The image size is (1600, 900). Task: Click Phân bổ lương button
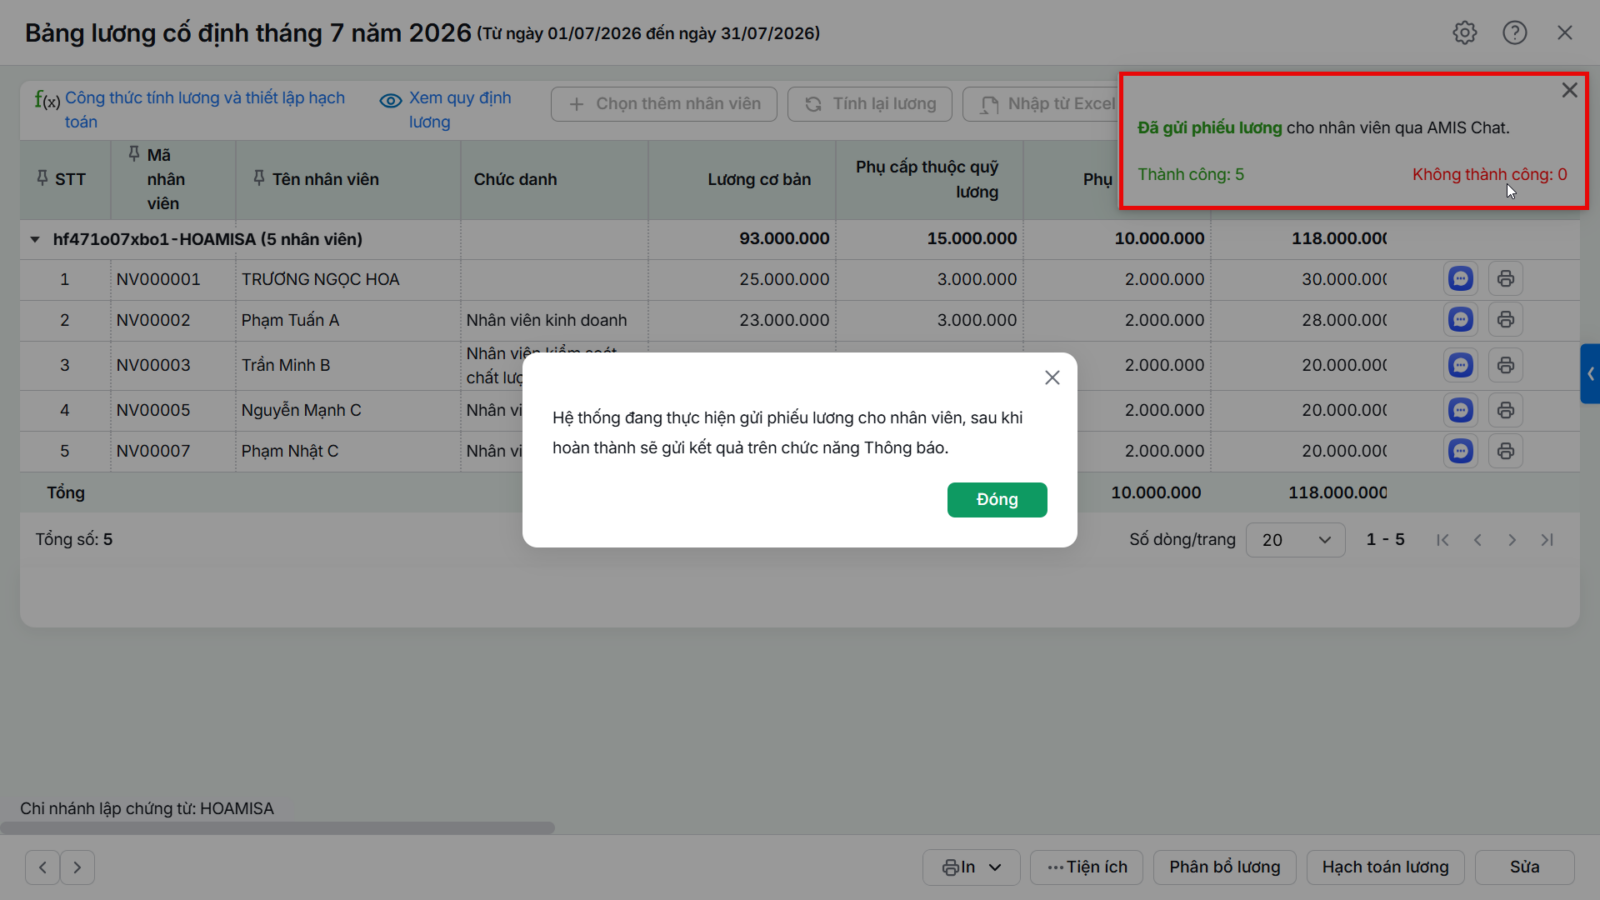[1225, 867]
